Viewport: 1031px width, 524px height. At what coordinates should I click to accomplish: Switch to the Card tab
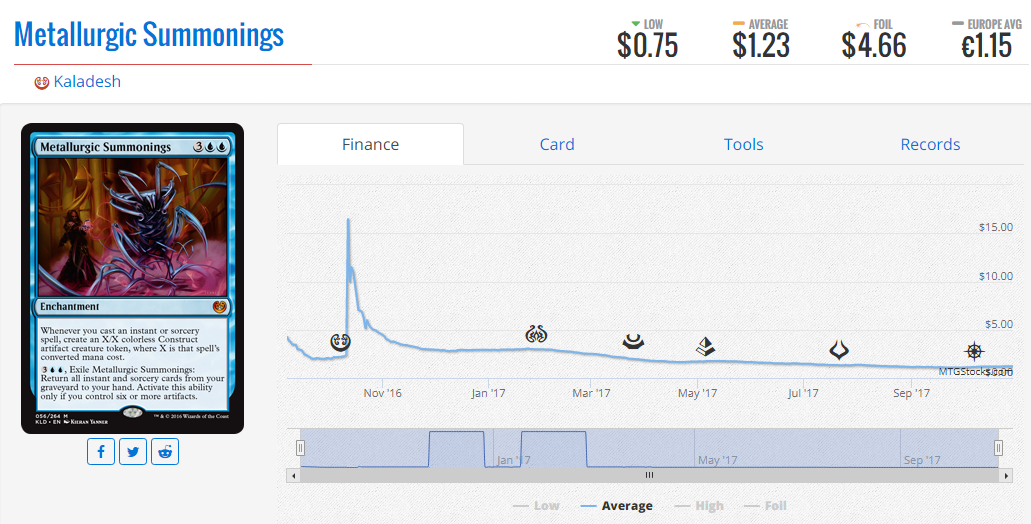(x=557, y=144)
